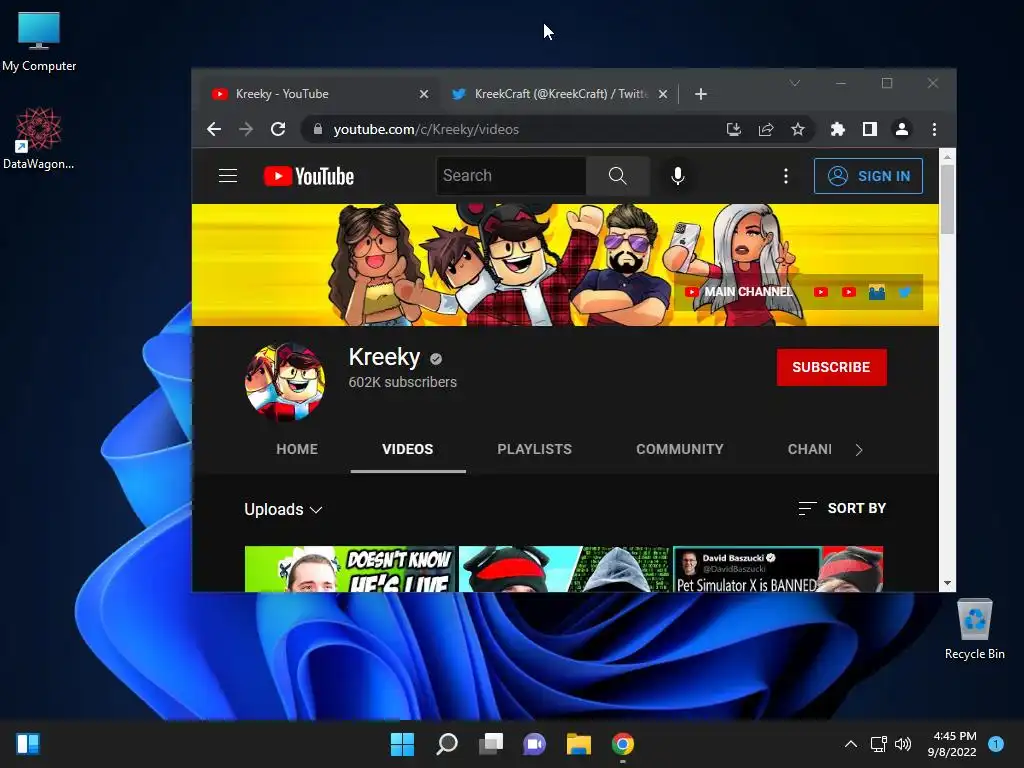The image size is (1024, 768).
Task: Click the page scroll-down arrow
Action: click(947, 583)
